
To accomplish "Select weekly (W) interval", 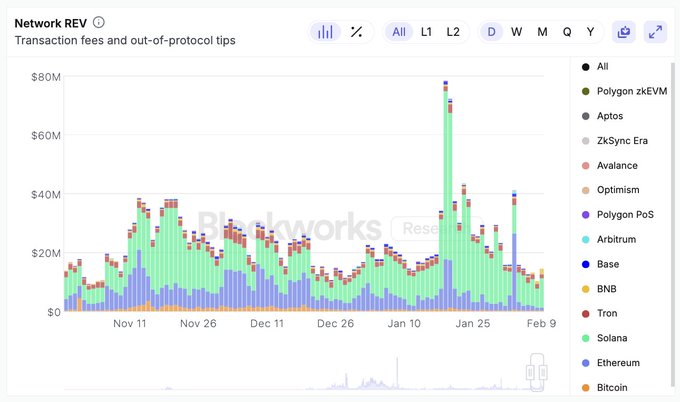I will (516, 32).
